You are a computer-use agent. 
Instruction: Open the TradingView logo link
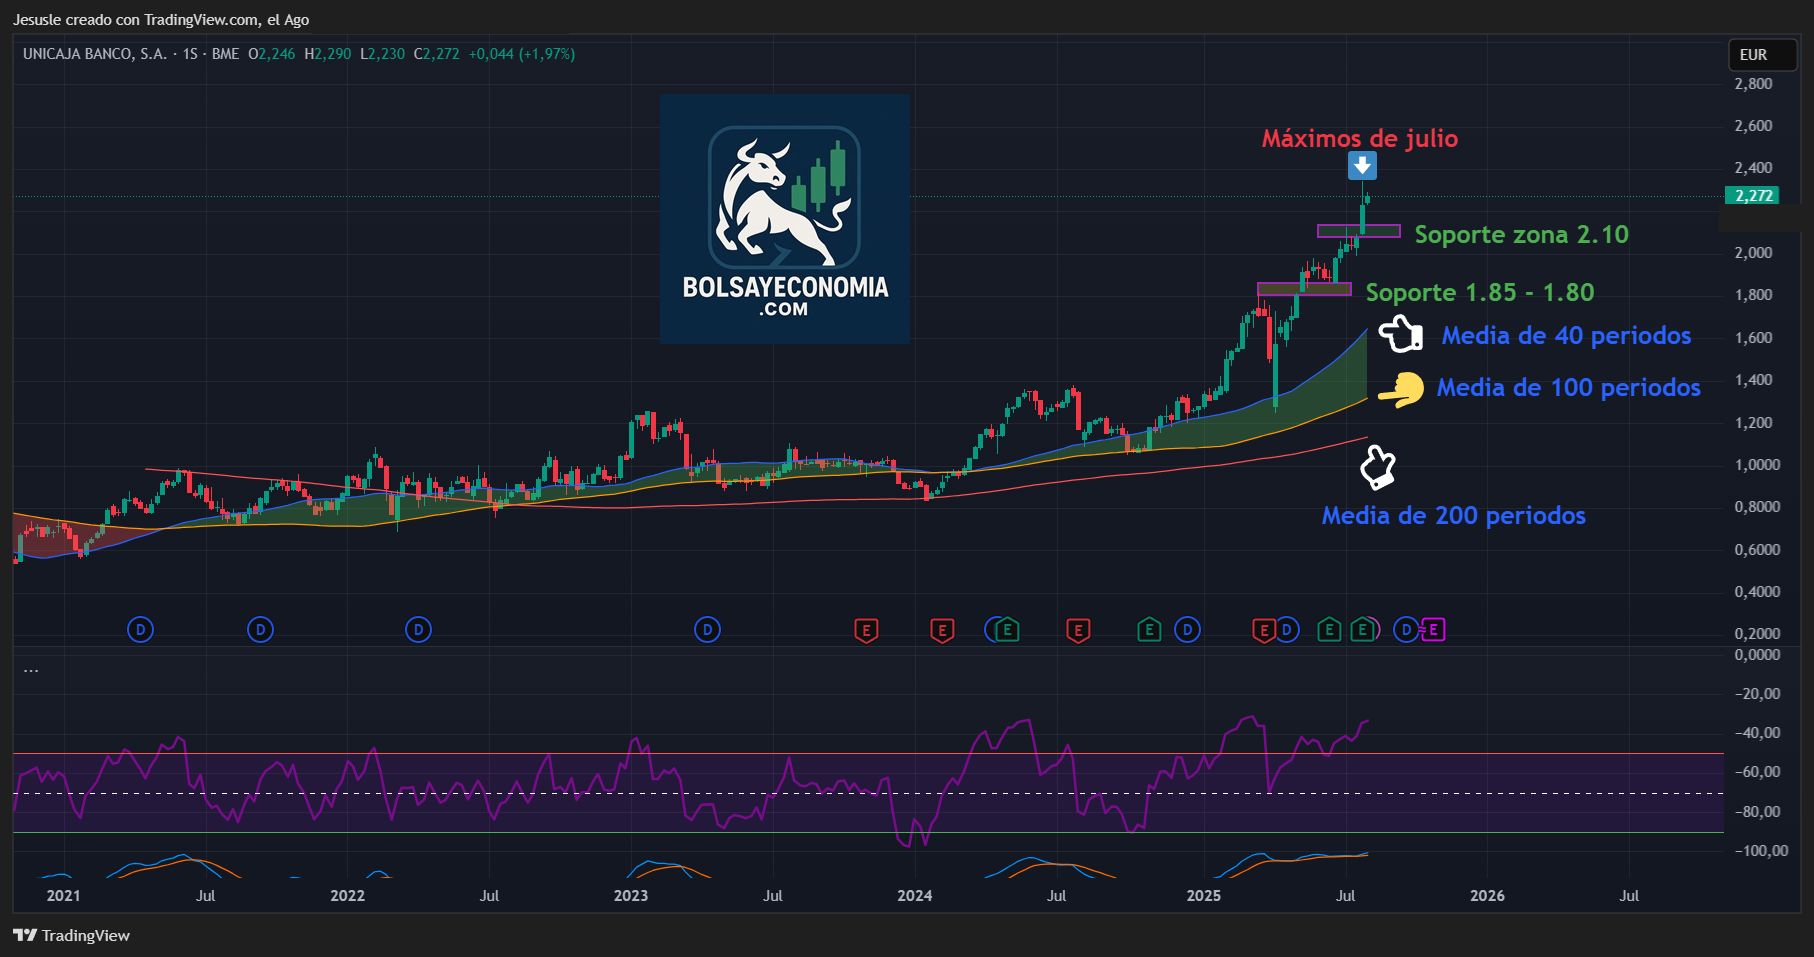pos(72,935)
